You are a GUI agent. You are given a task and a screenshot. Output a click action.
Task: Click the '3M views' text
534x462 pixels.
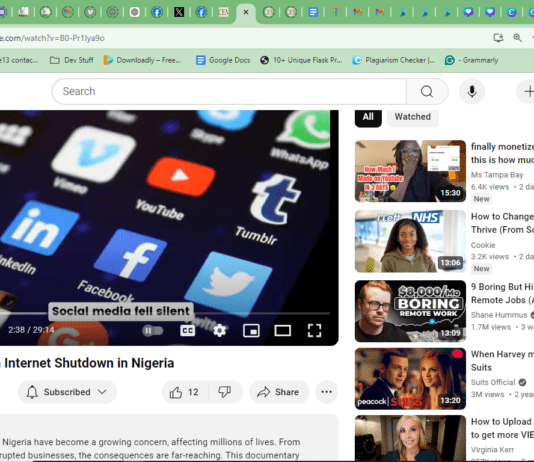click(487, 395)
